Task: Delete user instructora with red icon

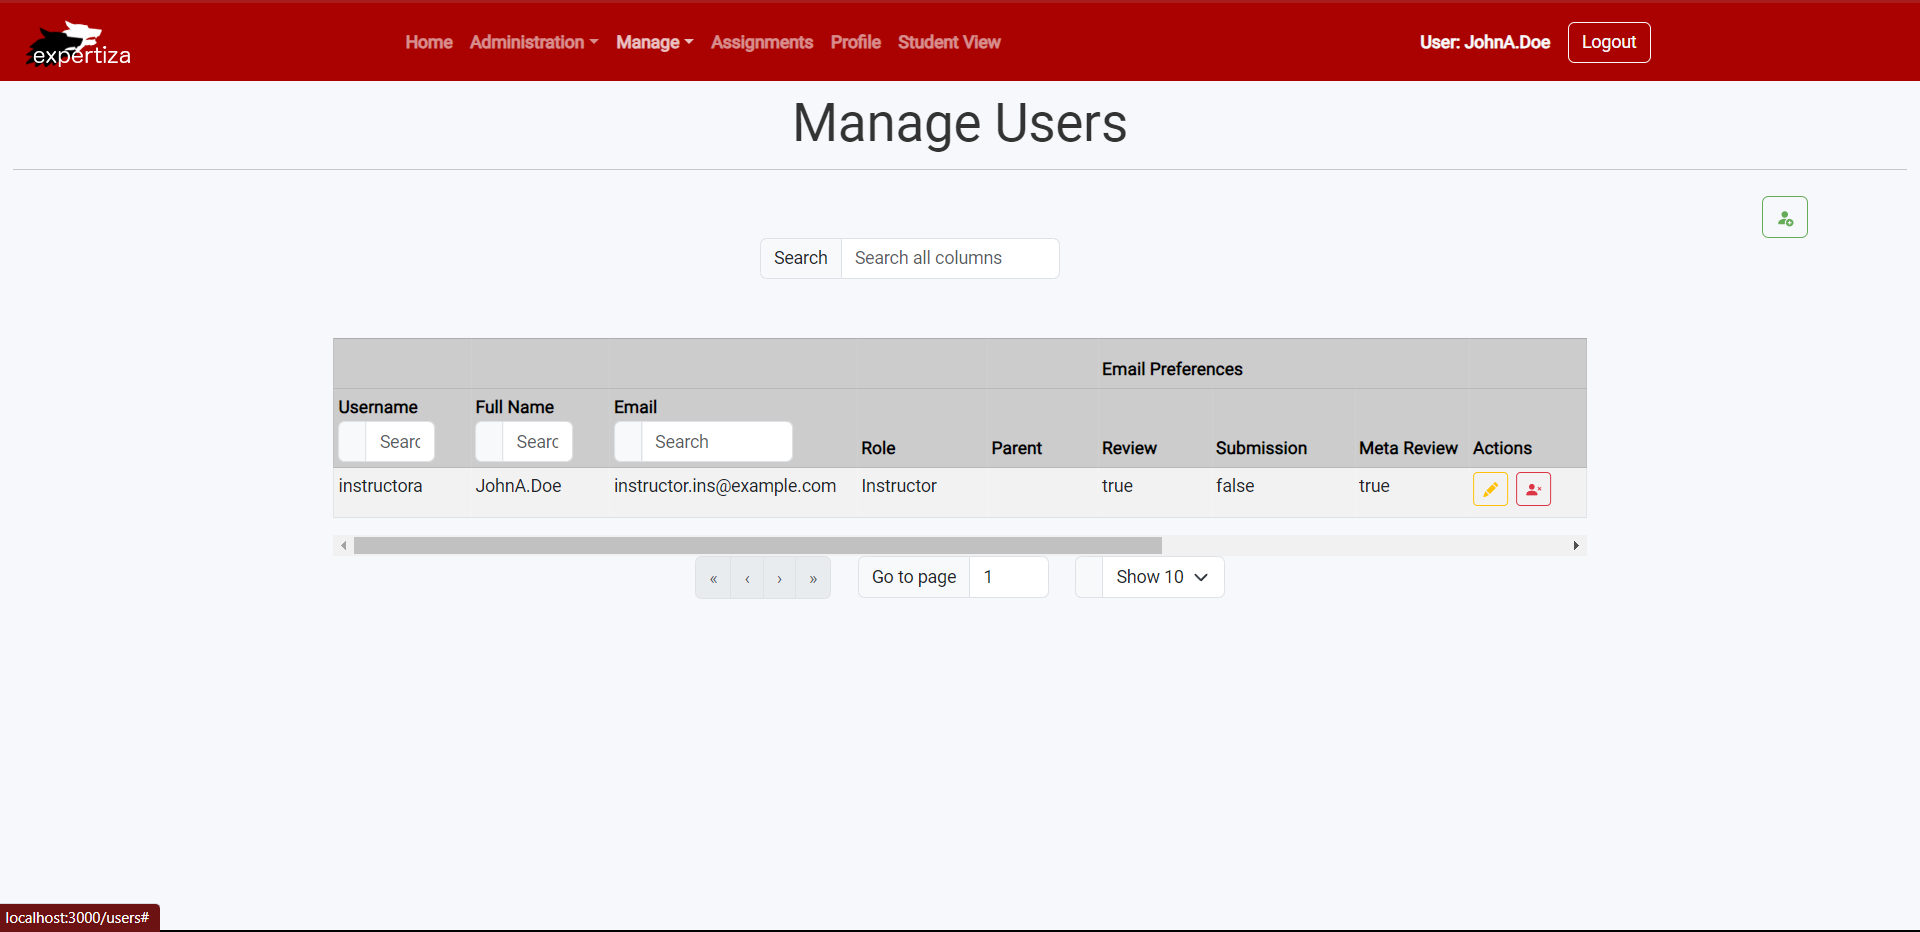Action: coord(1533,489)
